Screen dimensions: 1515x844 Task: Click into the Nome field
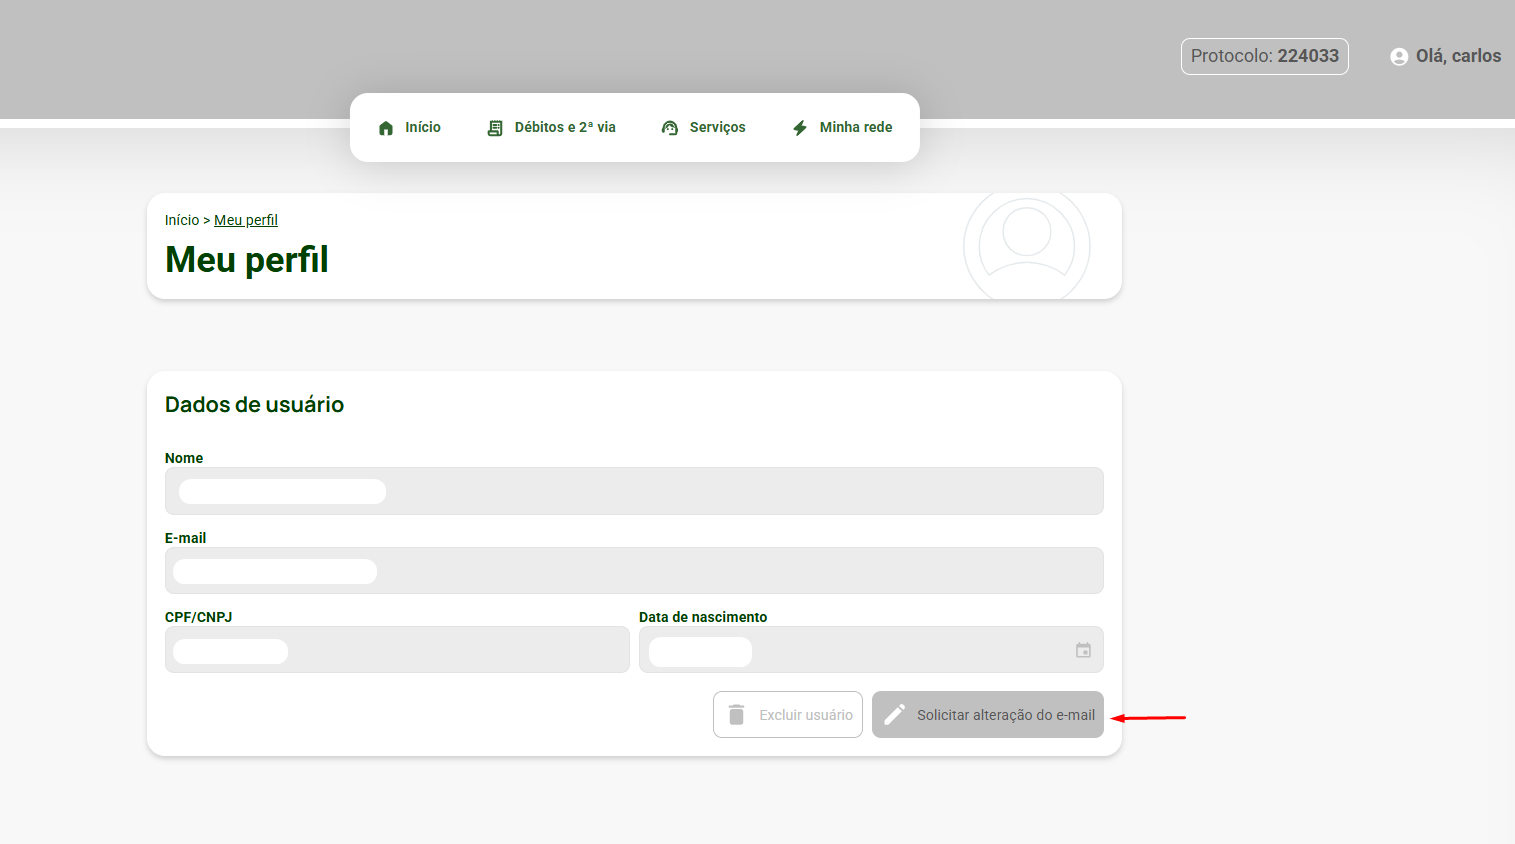click(x=634, y=491)
